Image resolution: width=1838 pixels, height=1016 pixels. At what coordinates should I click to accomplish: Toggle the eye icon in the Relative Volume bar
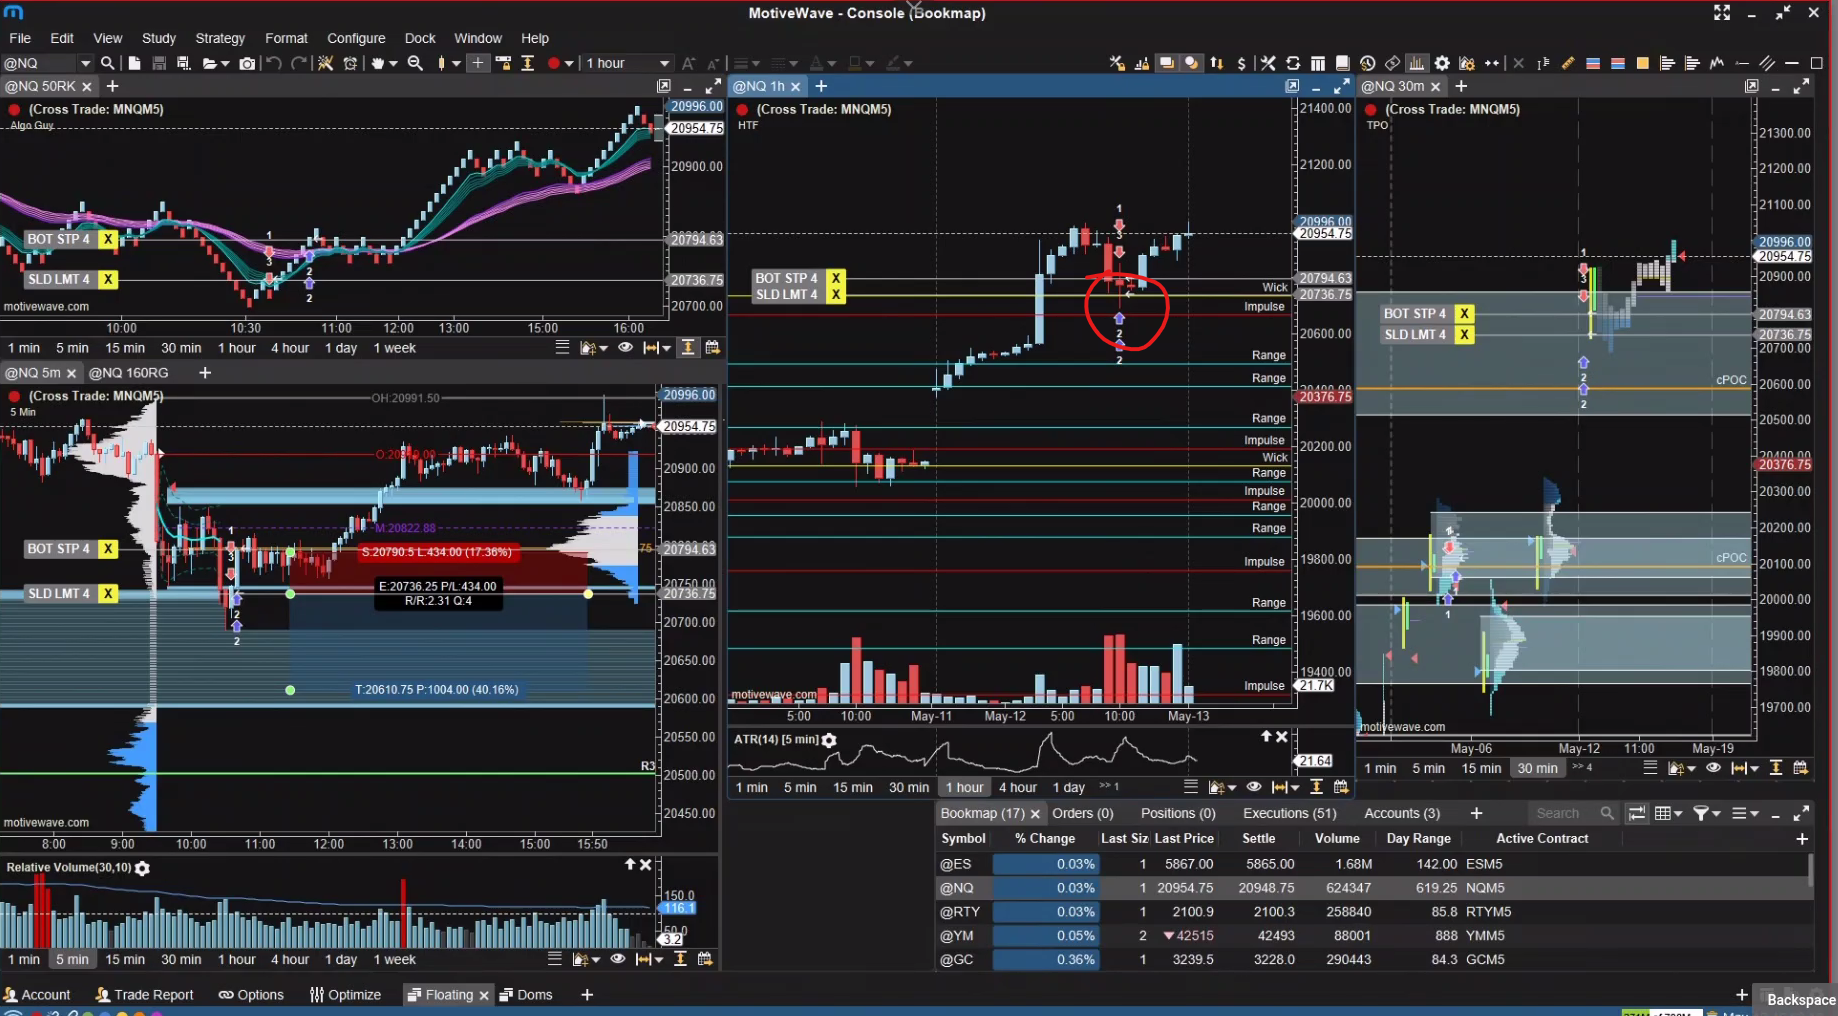(618, 959)
